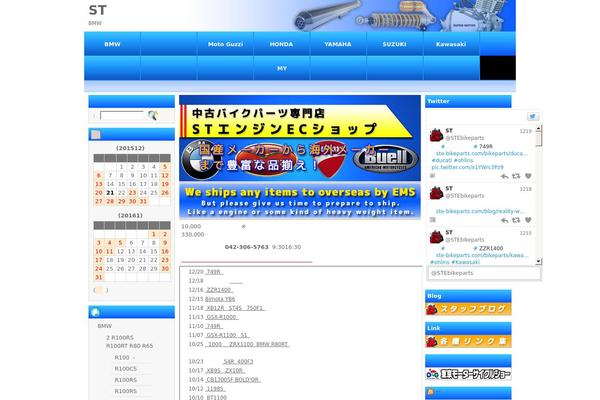Click the (20161) calendar month heading
600x400 pixels.
point(130,216)
